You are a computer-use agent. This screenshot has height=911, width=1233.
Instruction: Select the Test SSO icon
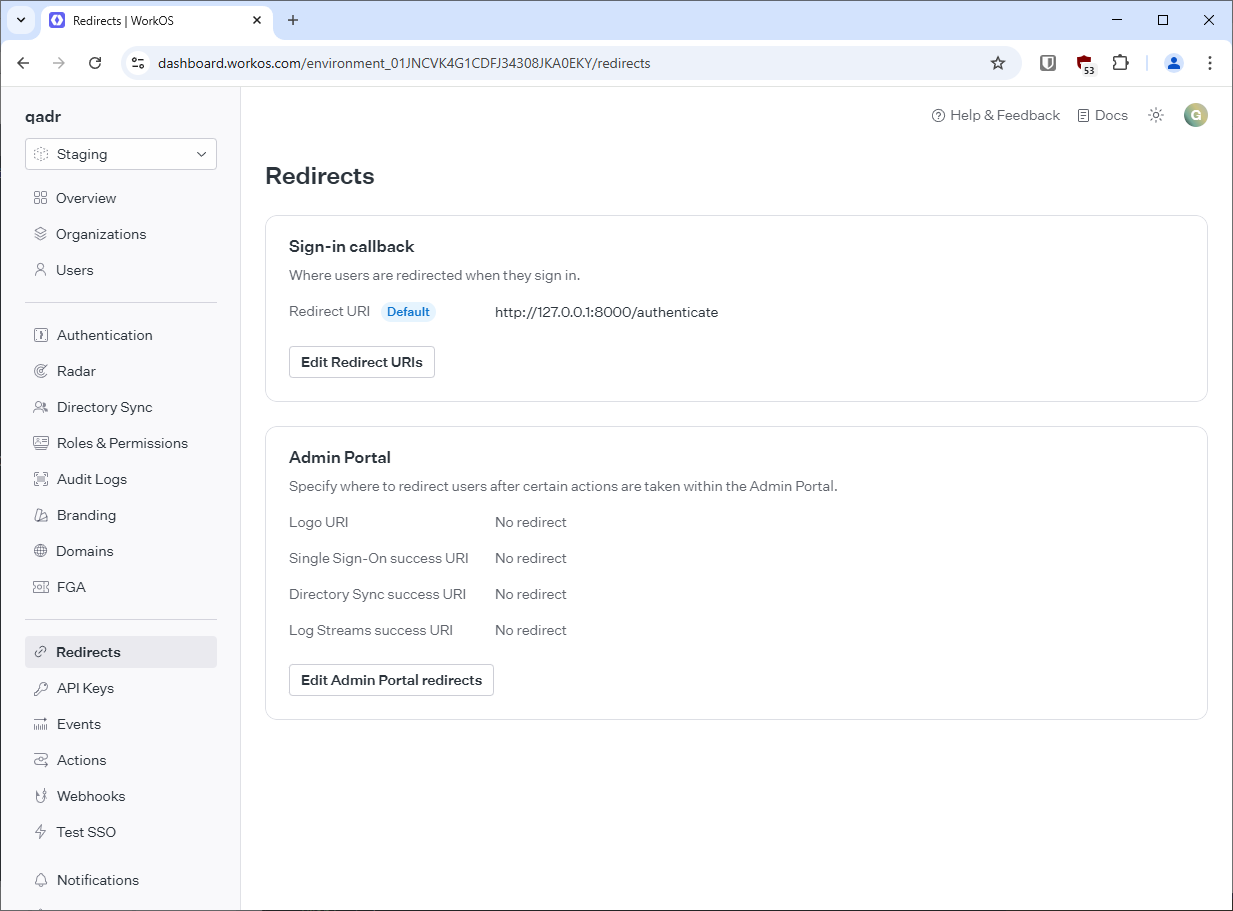[40, 831]
